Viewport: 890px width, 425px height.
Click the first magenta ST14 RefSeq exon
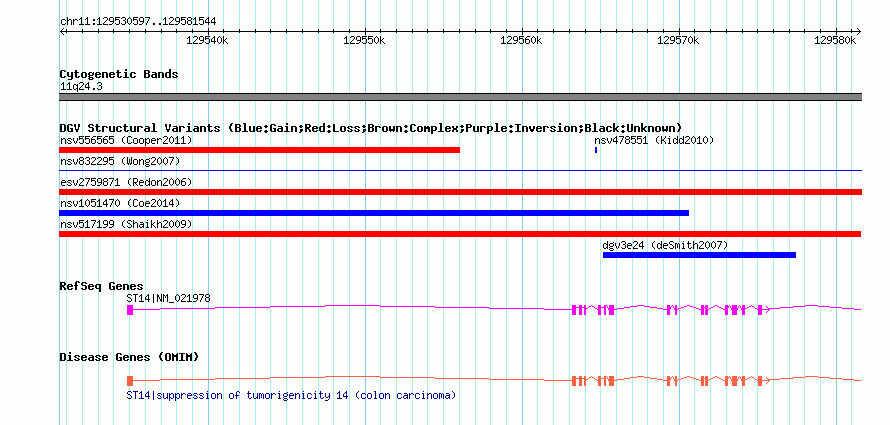130,309
